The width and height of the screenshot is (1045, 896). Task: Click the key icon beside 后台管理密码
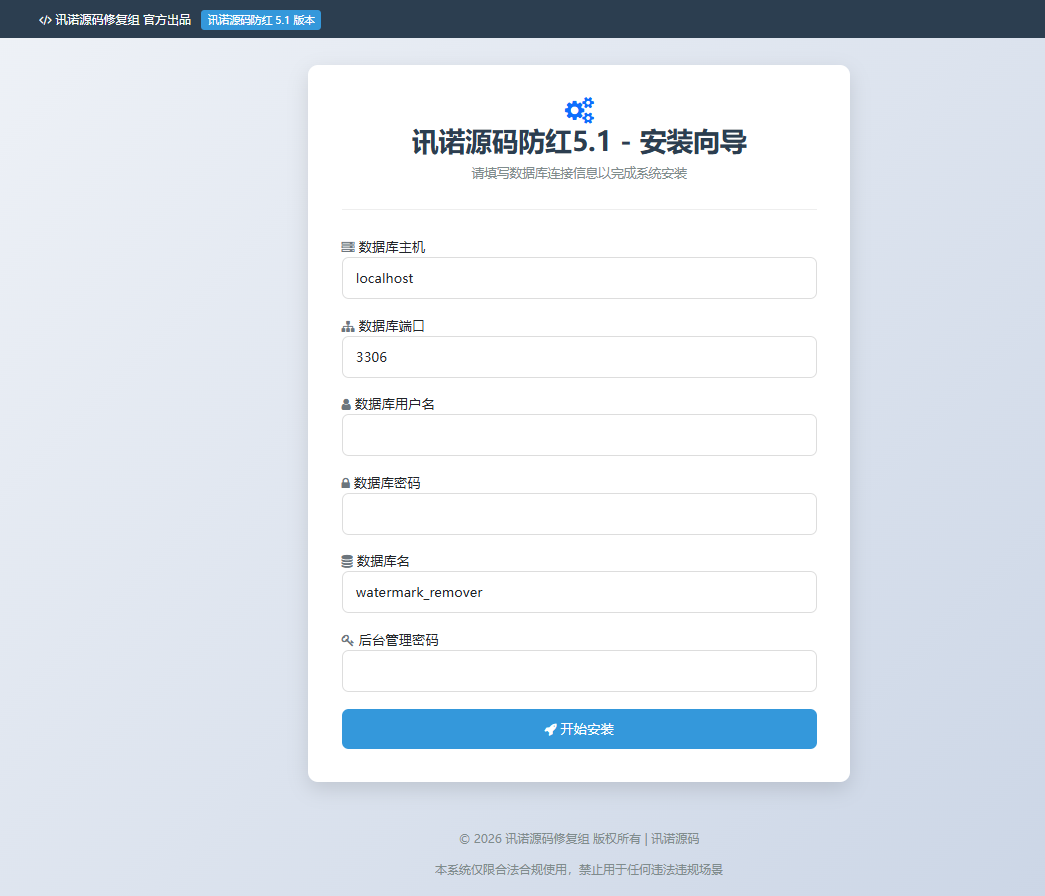pos(348,640)
